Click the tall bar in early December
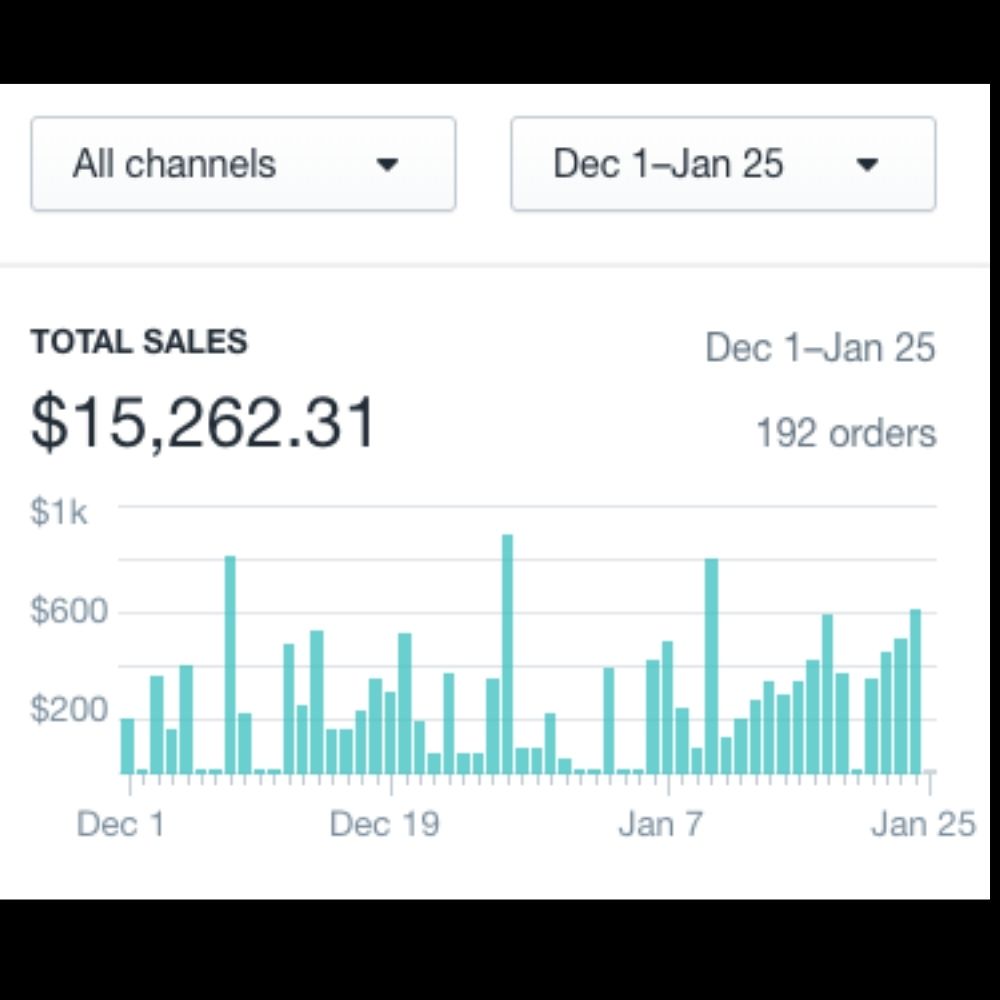 pos(230,665)
